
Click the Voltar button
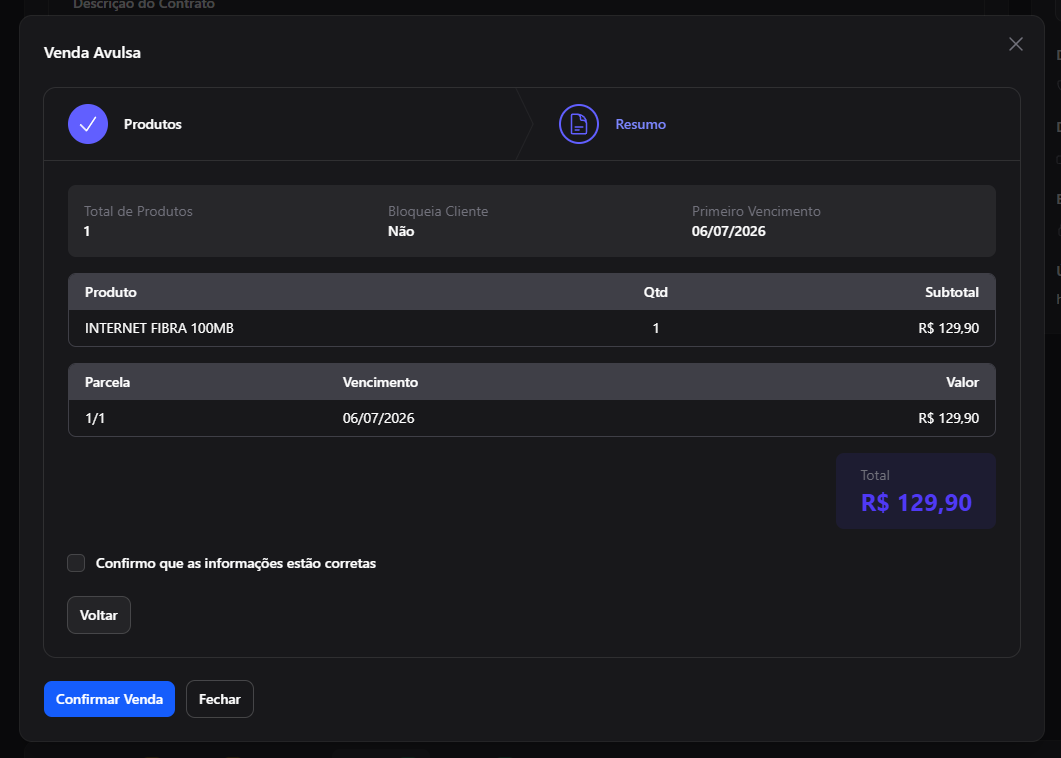click(x=99, y=615)
